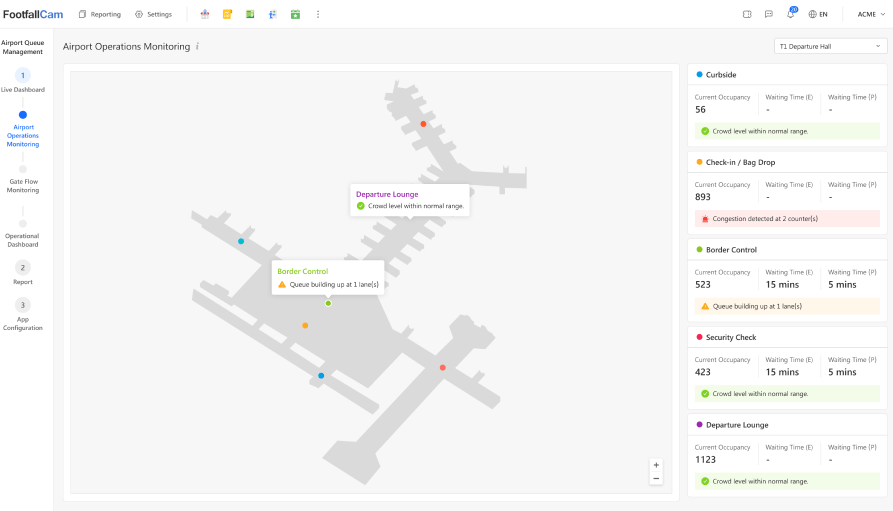Open the storefront app icon in toolbar
893x511 pixels.
coord(205,14)
